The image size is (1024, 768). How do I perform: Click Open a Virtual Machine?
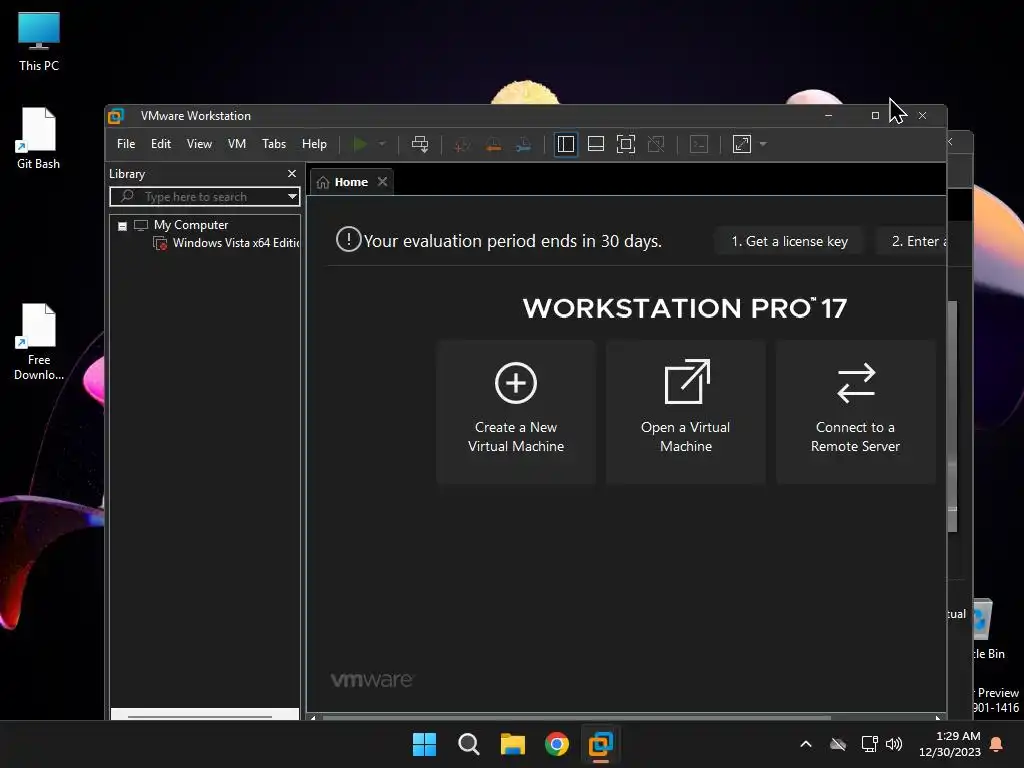tap(686, 411)
